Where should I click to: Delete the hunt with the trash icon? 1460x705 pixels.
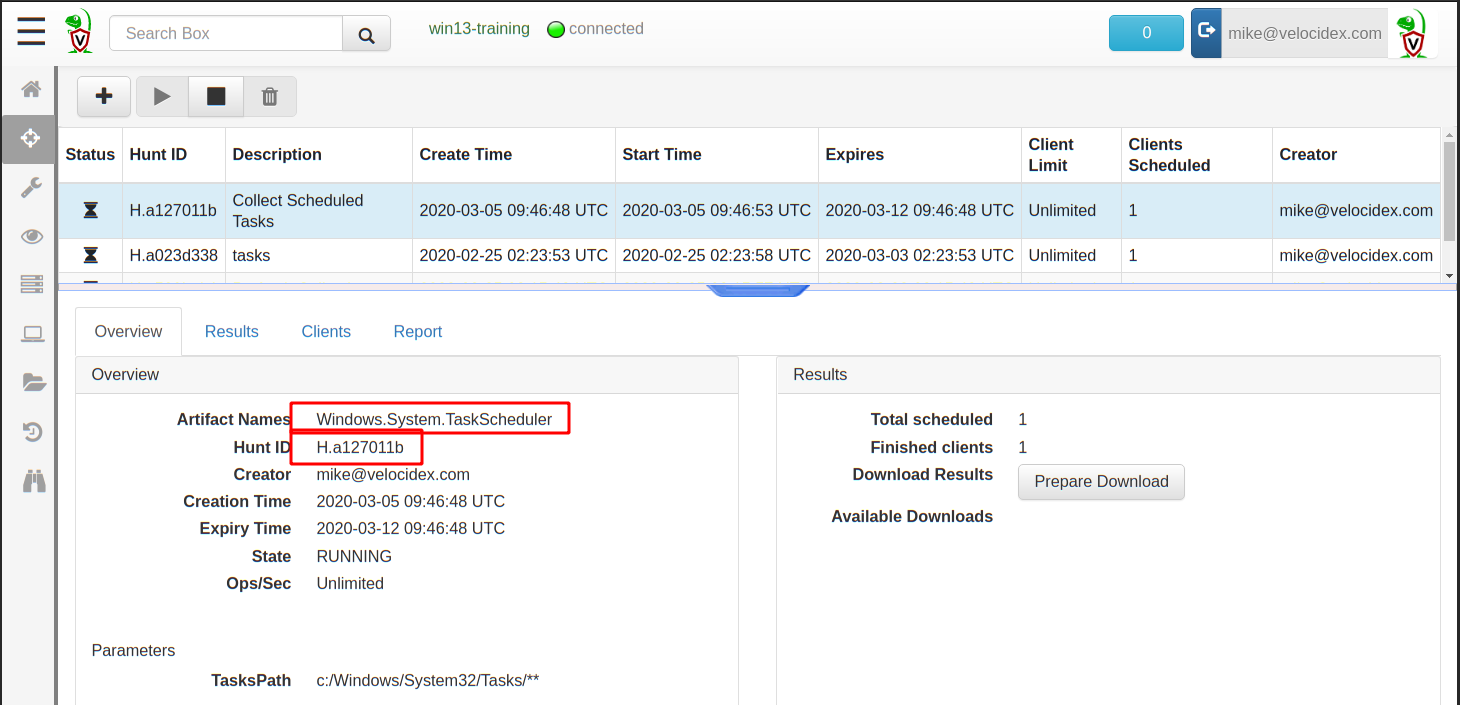tap(269, 96)
